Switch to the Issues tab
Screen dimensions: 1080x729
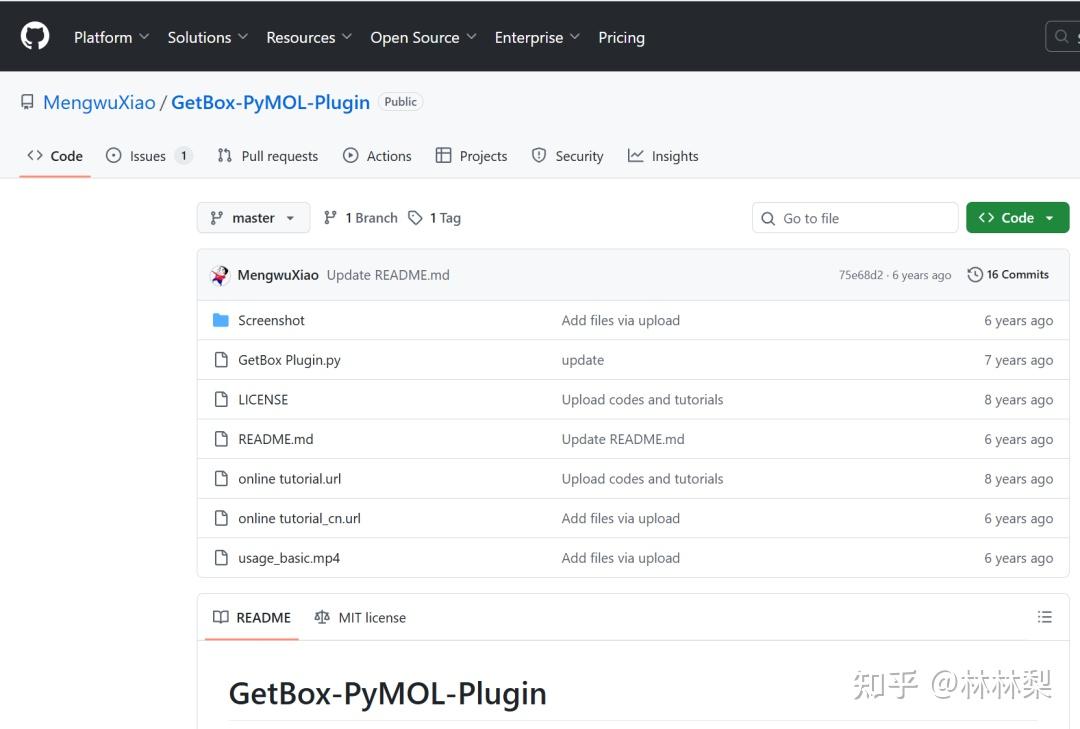click(148, 156)
